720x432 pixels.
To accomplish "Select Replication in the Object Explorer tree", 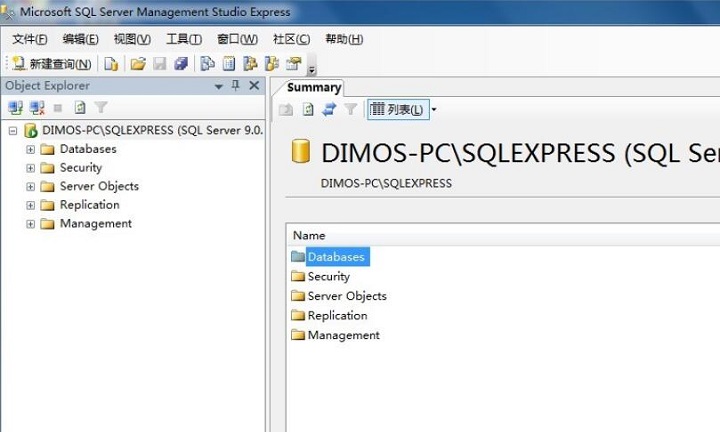I will [90, 205].
